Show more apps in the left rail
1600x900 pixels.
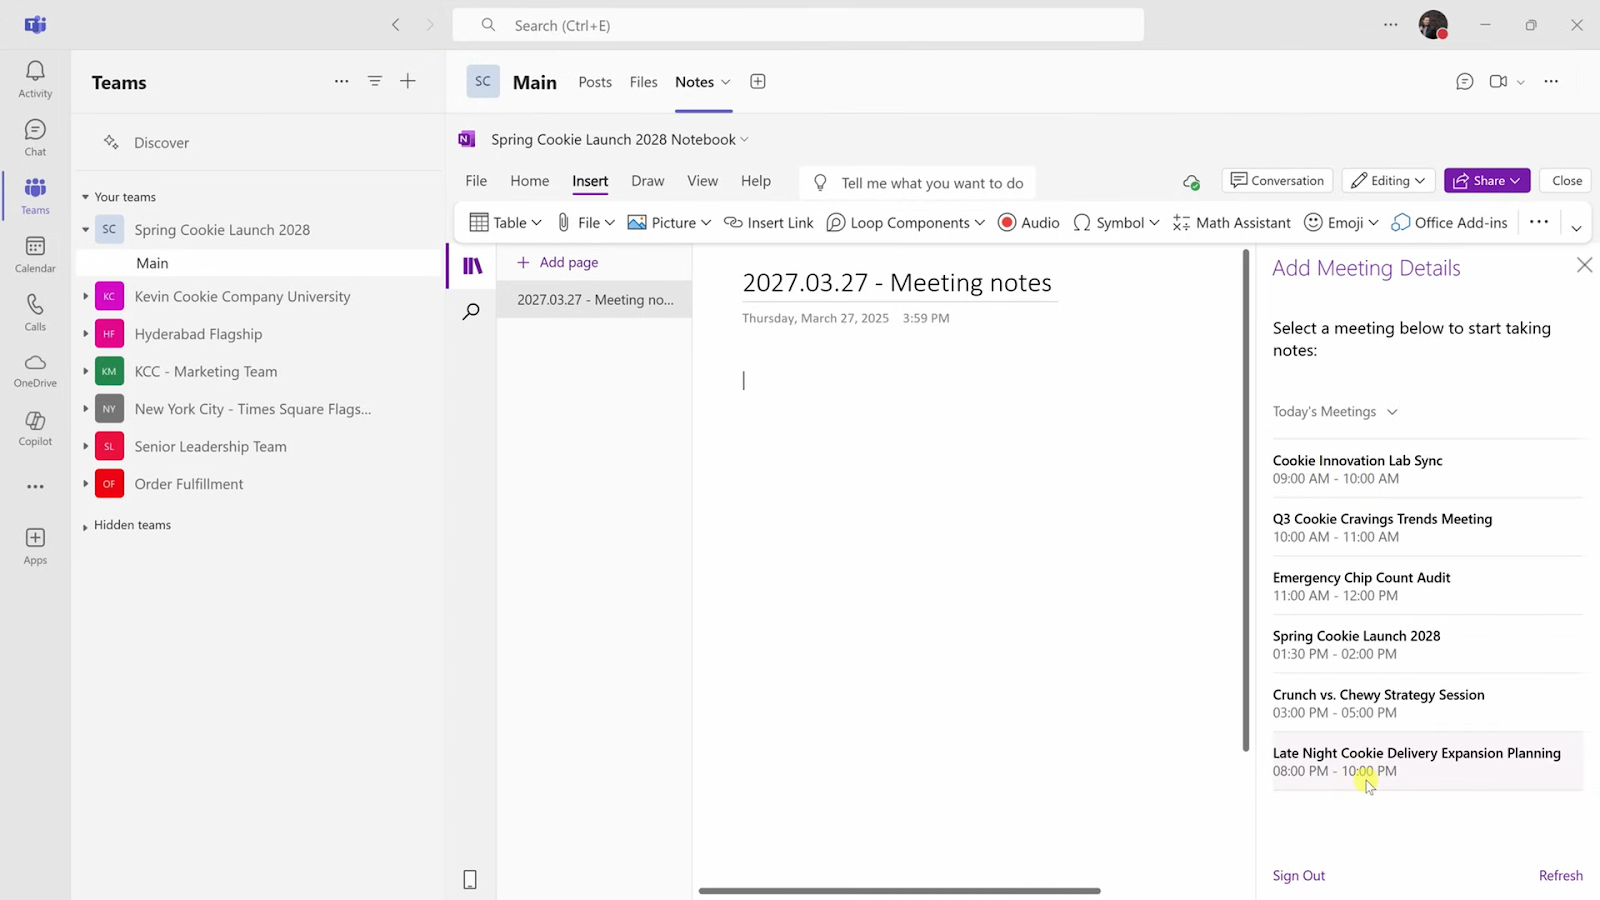35,487
